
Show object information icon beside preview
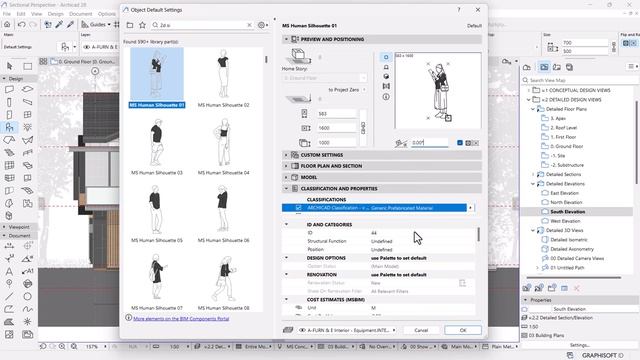[x=386, y=97]
